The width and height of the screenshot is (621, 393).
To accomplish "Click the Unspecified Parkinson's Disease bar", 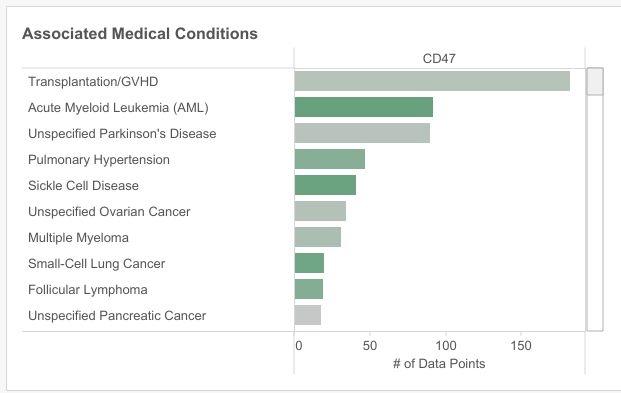I will click(x=362, y=133).
